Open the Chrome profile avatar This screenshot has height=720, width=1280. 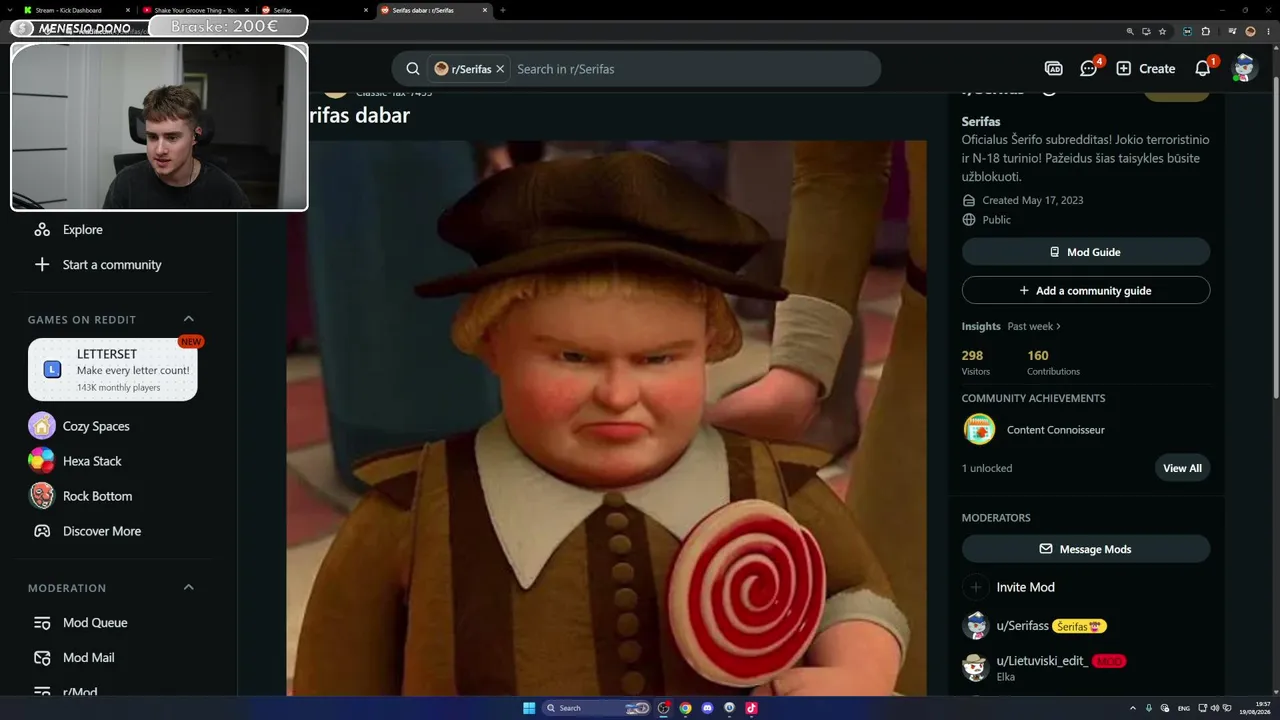[x=1250, y=31]
